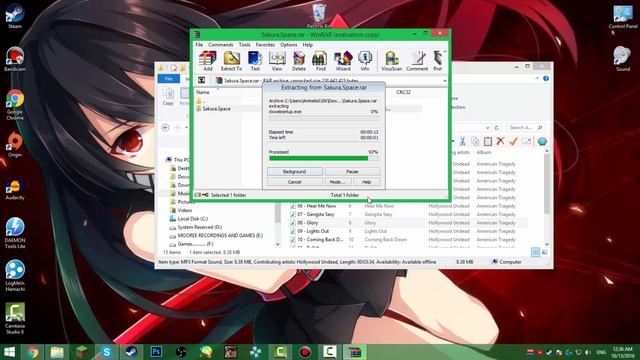640x360 pixels.
Task: Open the Steam desktop shortcut
Action: [x=15, y=17]
